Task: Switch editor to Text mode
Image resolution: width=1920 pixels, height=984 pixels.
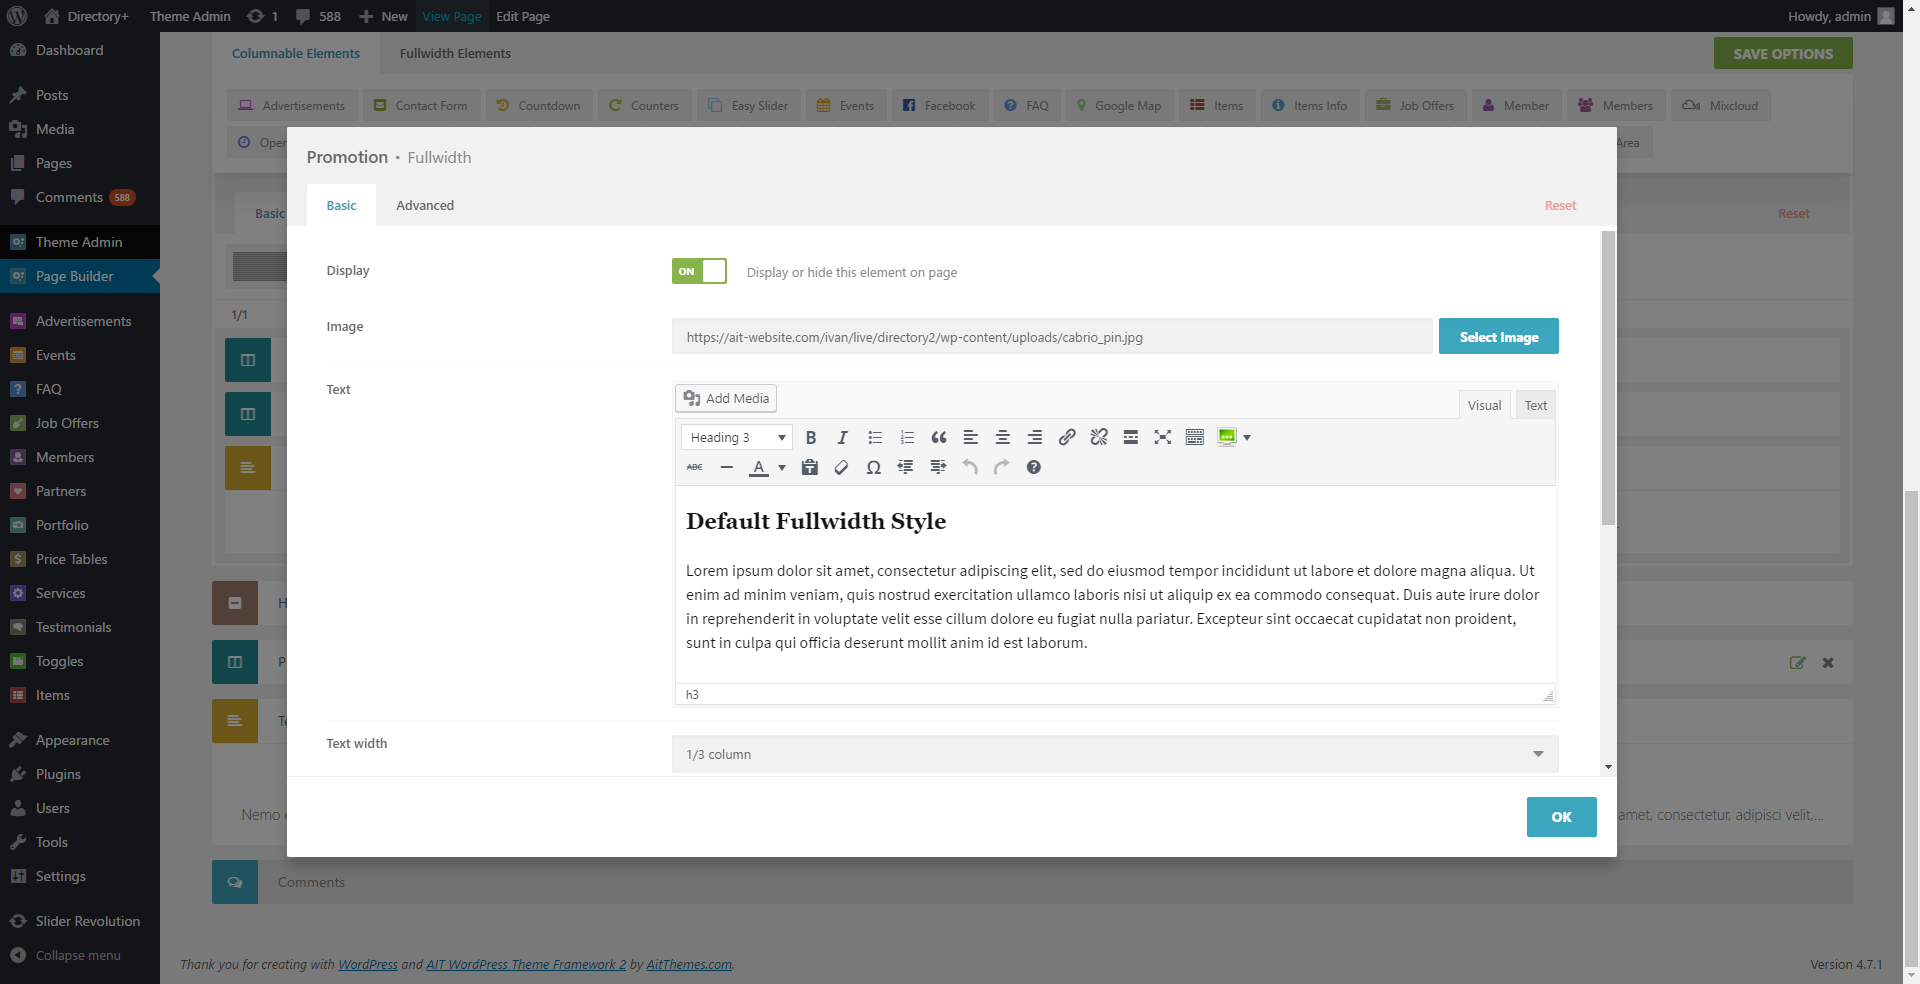Action: 1536,405
